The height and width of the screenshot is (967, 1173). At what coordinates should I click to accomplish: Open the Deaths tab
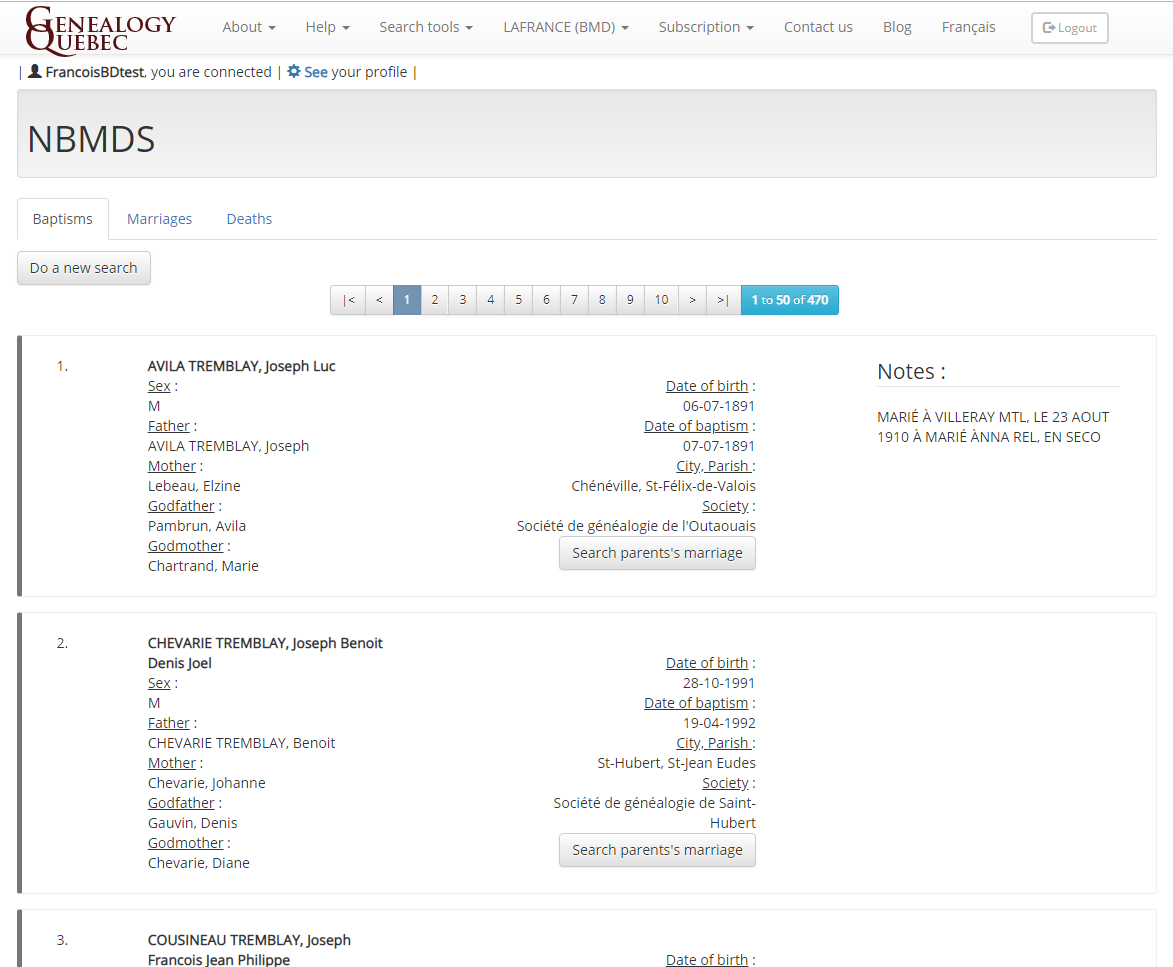coord(249,219)
